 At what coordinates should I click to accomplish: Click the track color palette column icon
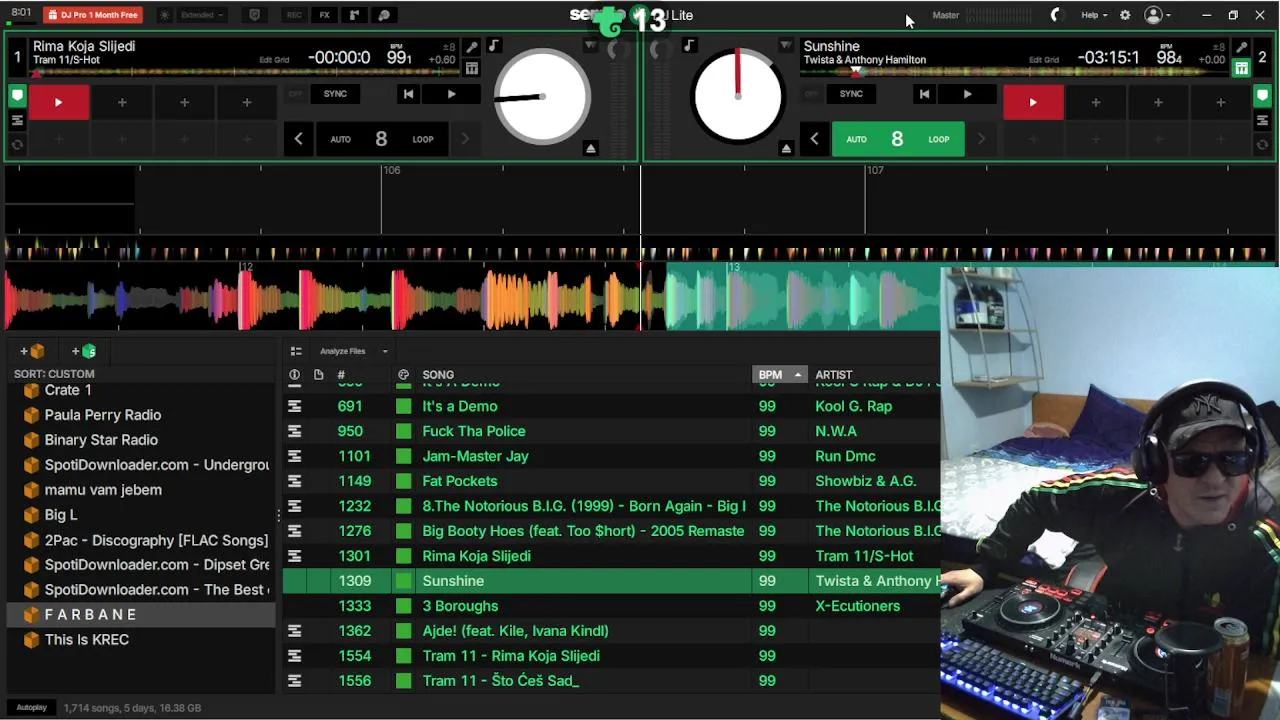coord(403,375)
